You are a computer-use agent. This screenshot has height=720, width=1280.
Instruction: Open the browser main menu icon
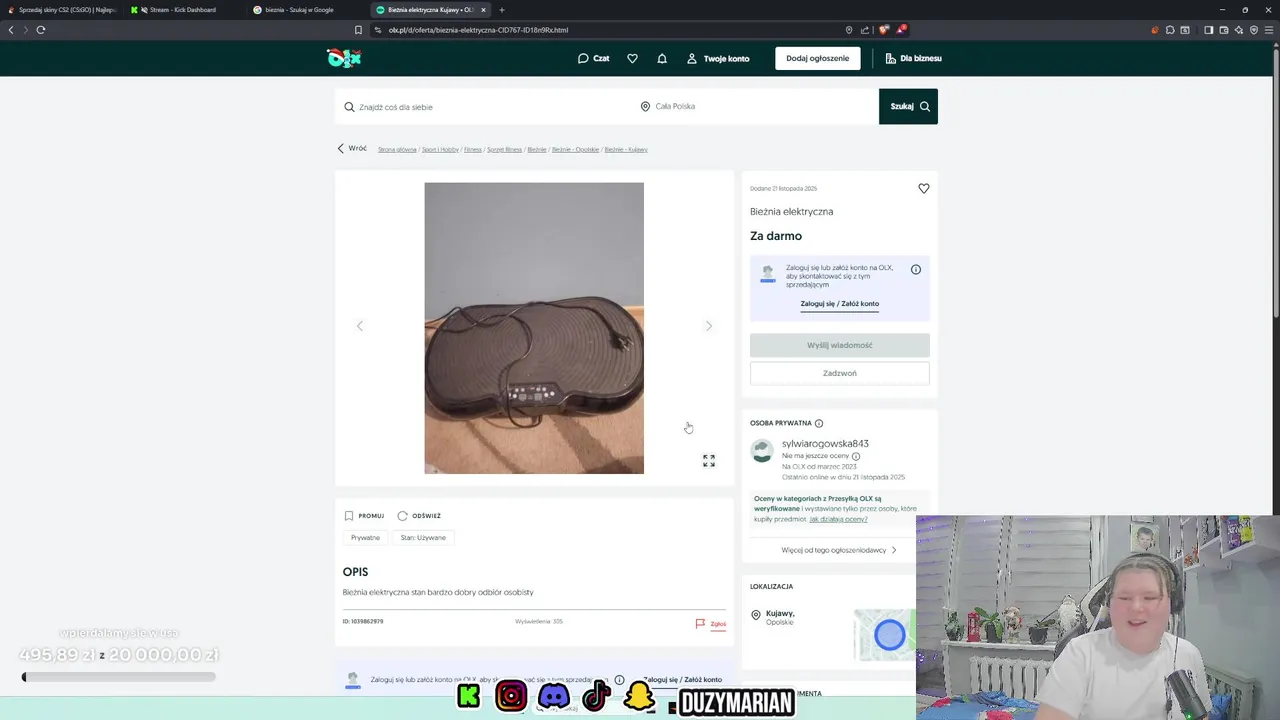[x=1269, y=30]
